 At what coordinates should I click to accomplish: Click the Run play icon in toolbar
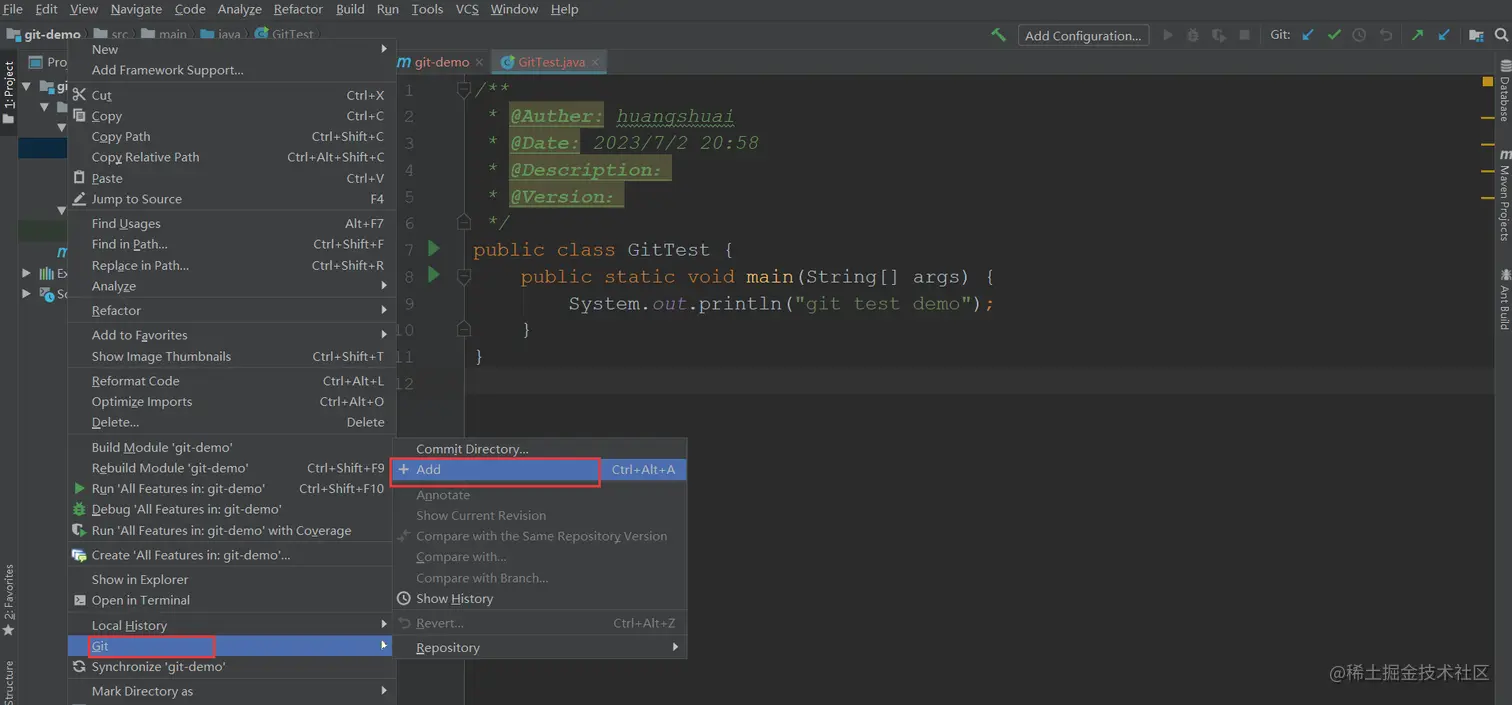coord(1167,35)
